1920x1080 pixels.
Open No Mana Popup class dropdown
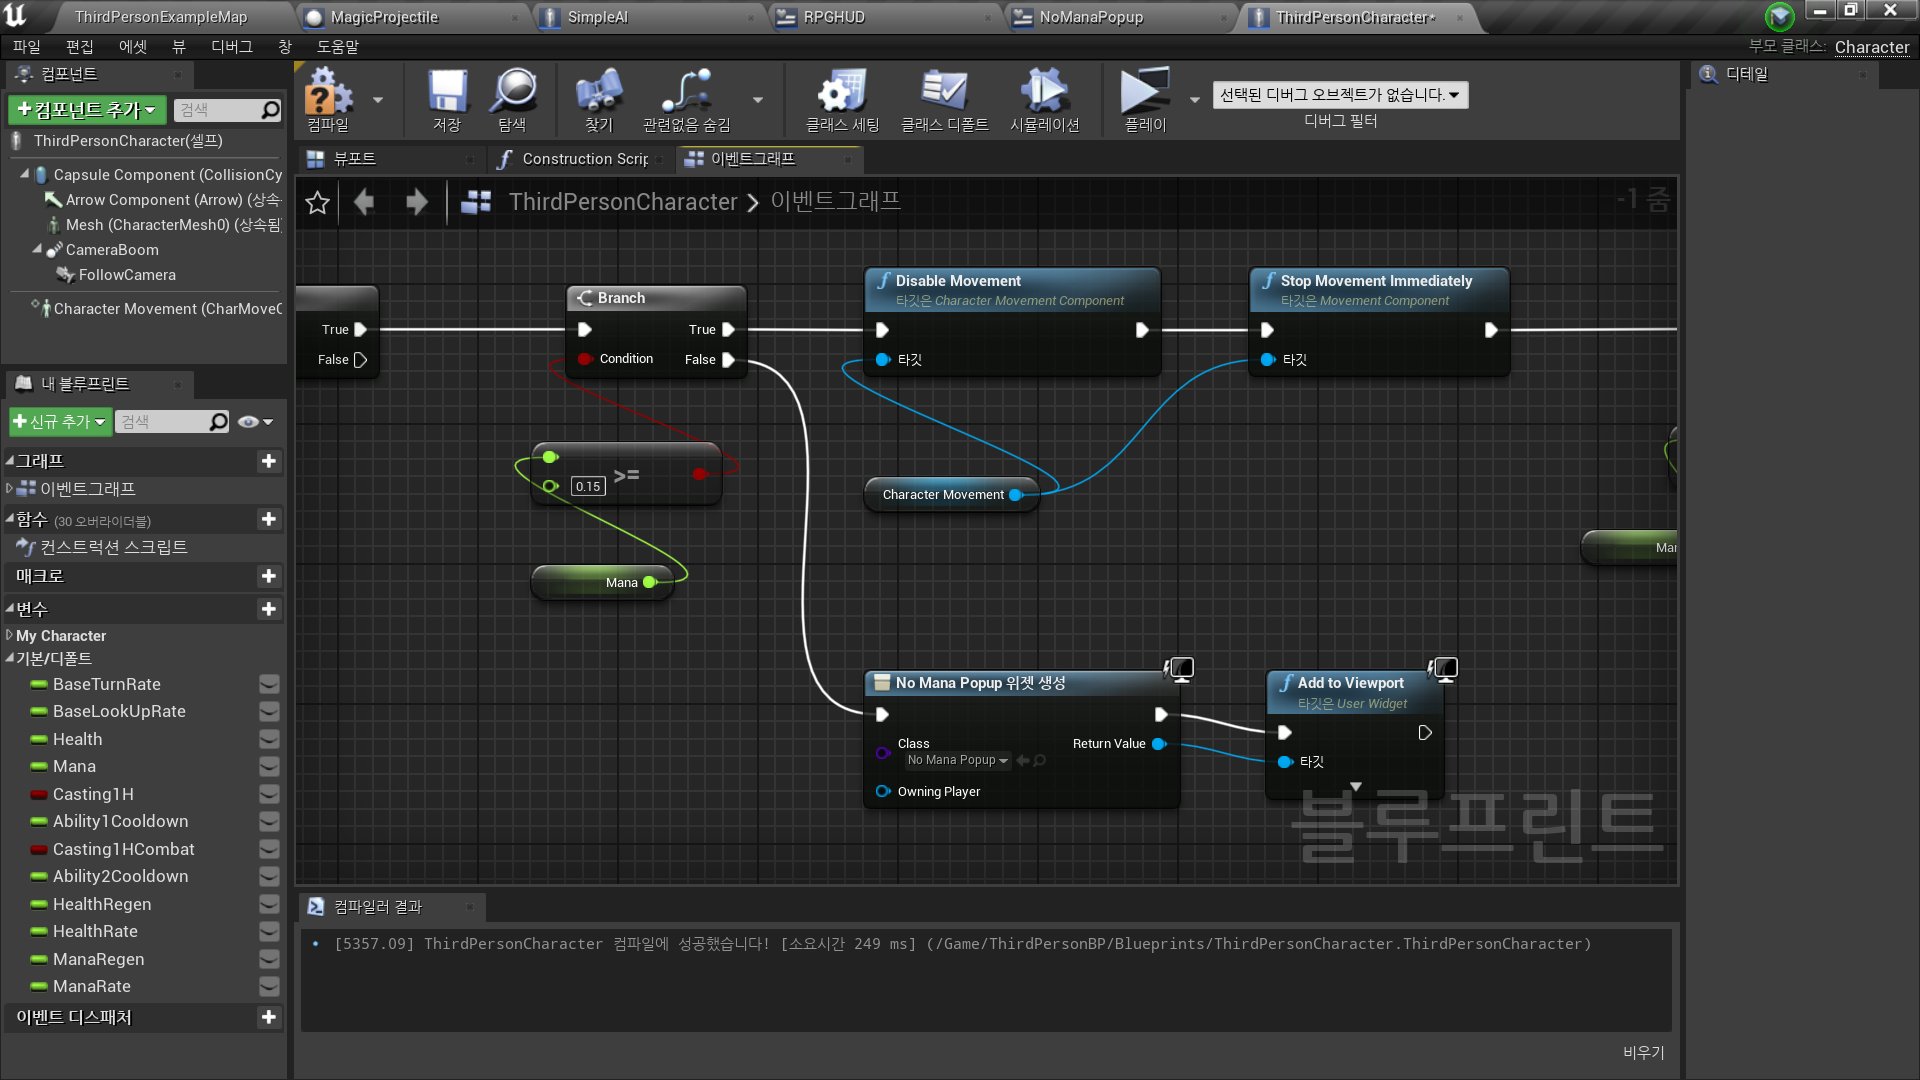click(958, 761)
